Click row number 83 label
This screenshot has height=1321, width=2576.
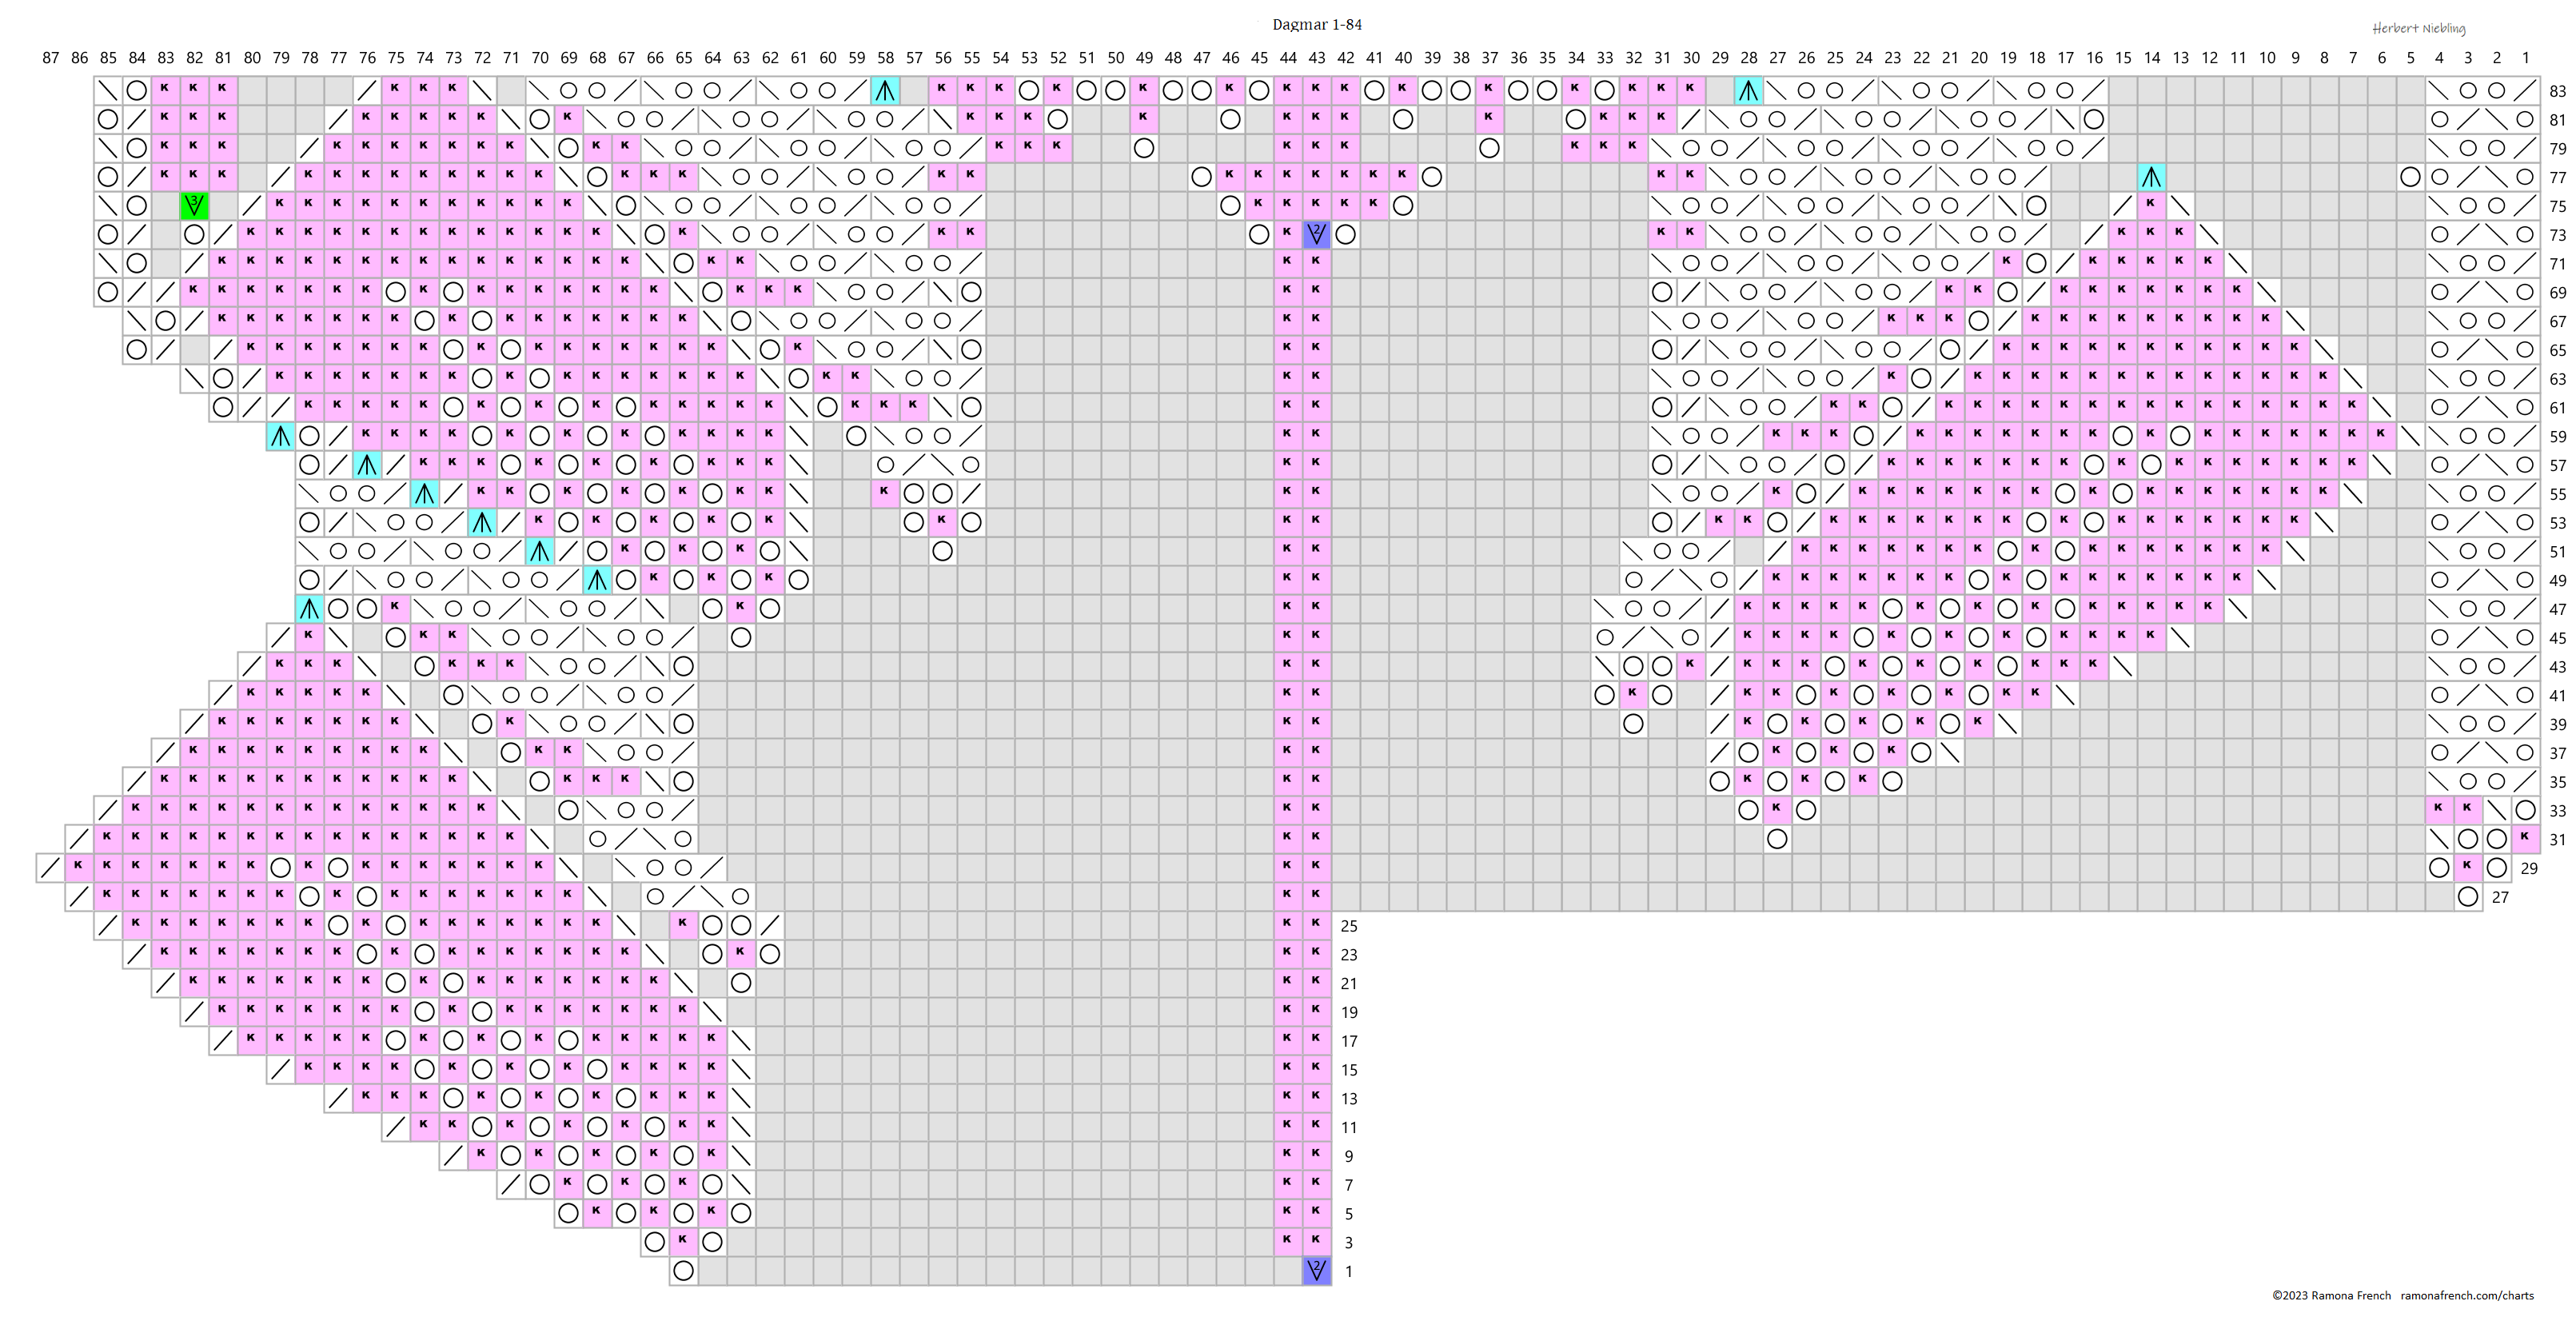pyautogui.click(x=2557, y=91)
